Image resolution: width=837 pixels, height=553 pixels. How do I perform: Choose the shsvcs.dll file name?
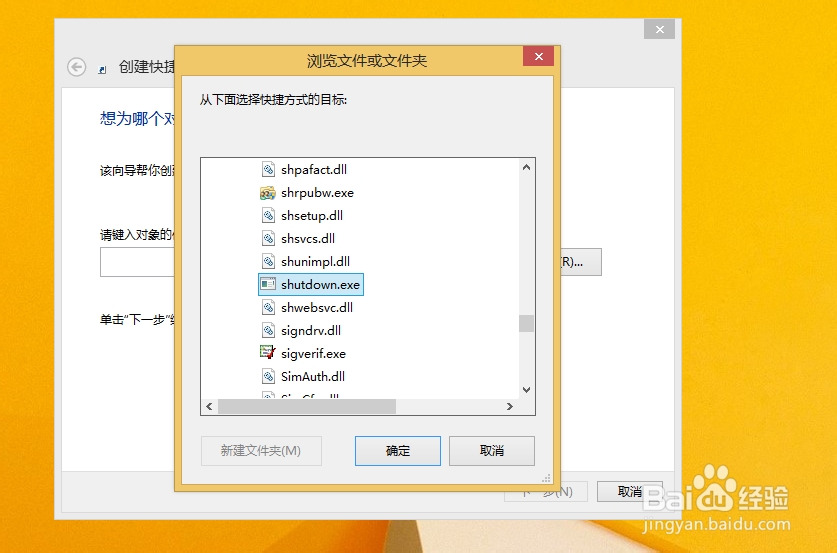pyautogui.click(x=308, y=239)
